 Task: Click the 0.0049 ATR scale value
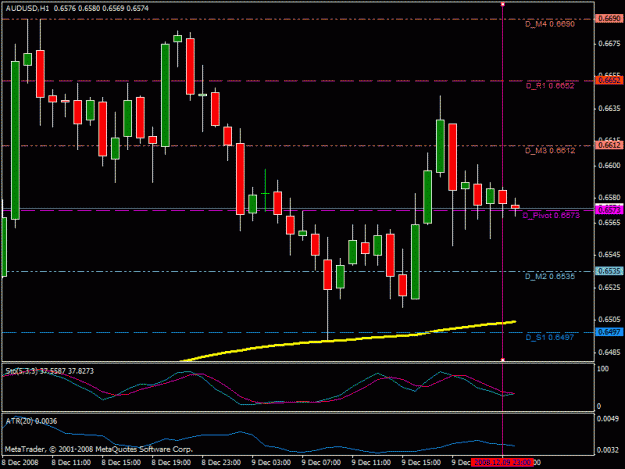[x=608, y=418]
